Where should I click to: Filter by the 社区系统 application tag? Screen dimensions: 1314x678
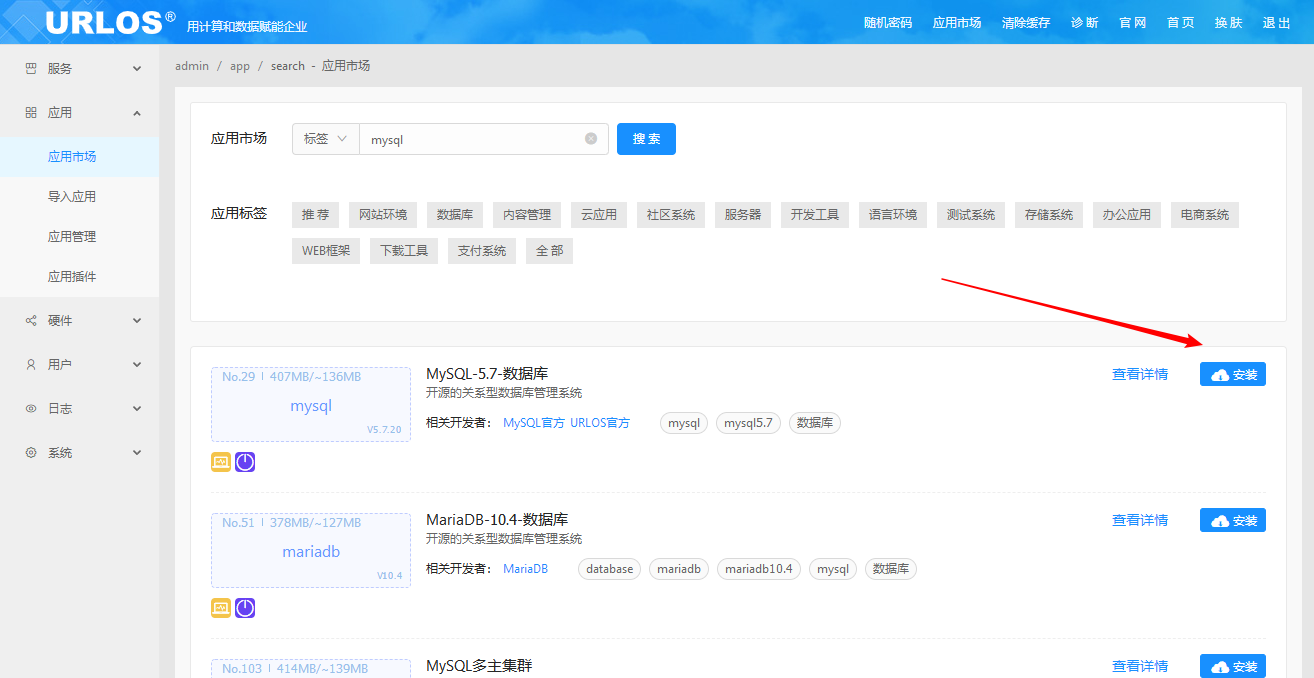(671, 215)
